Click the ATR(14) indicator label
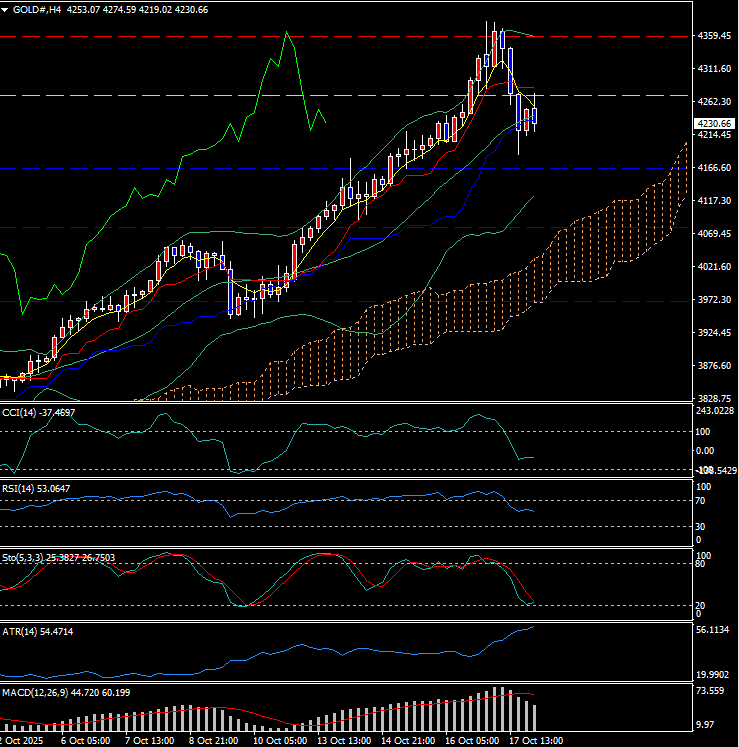739x747 pixels. pyautogui.click(x=18, y=632)
